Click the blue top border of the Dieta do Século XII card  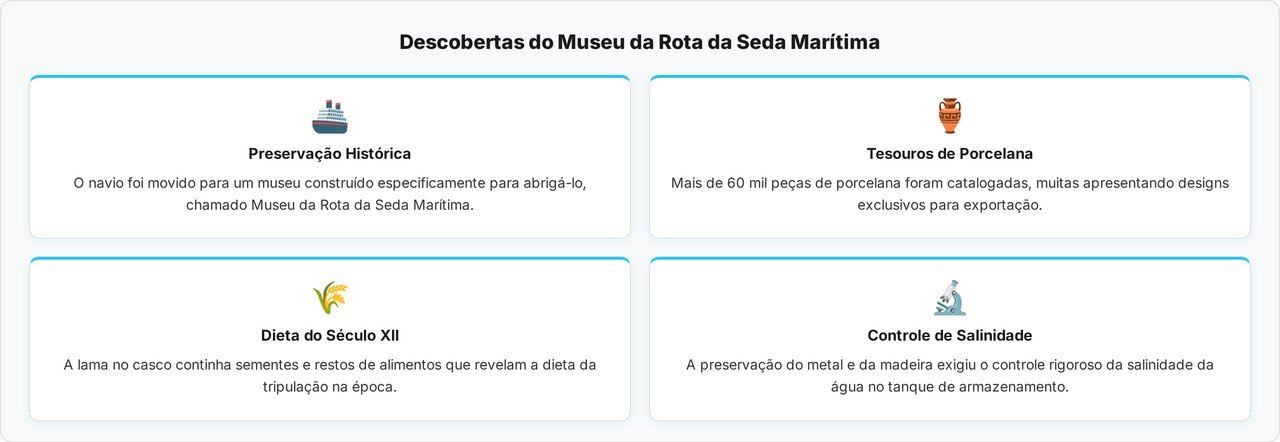tap(329, 259)
